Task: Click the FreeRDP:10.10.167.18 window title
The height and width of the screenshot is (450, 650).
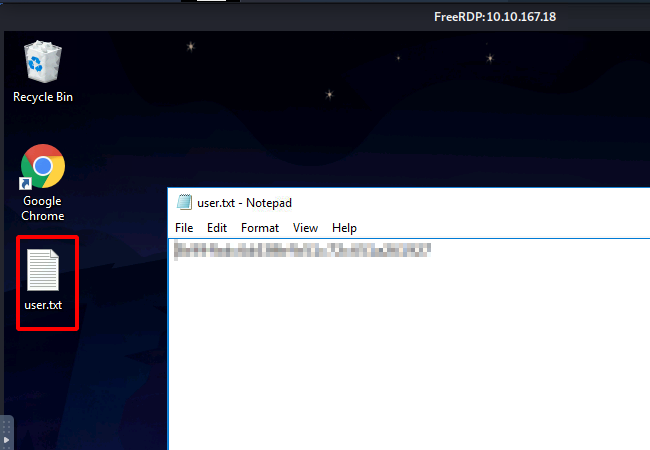Action: [x=495, y=17]
